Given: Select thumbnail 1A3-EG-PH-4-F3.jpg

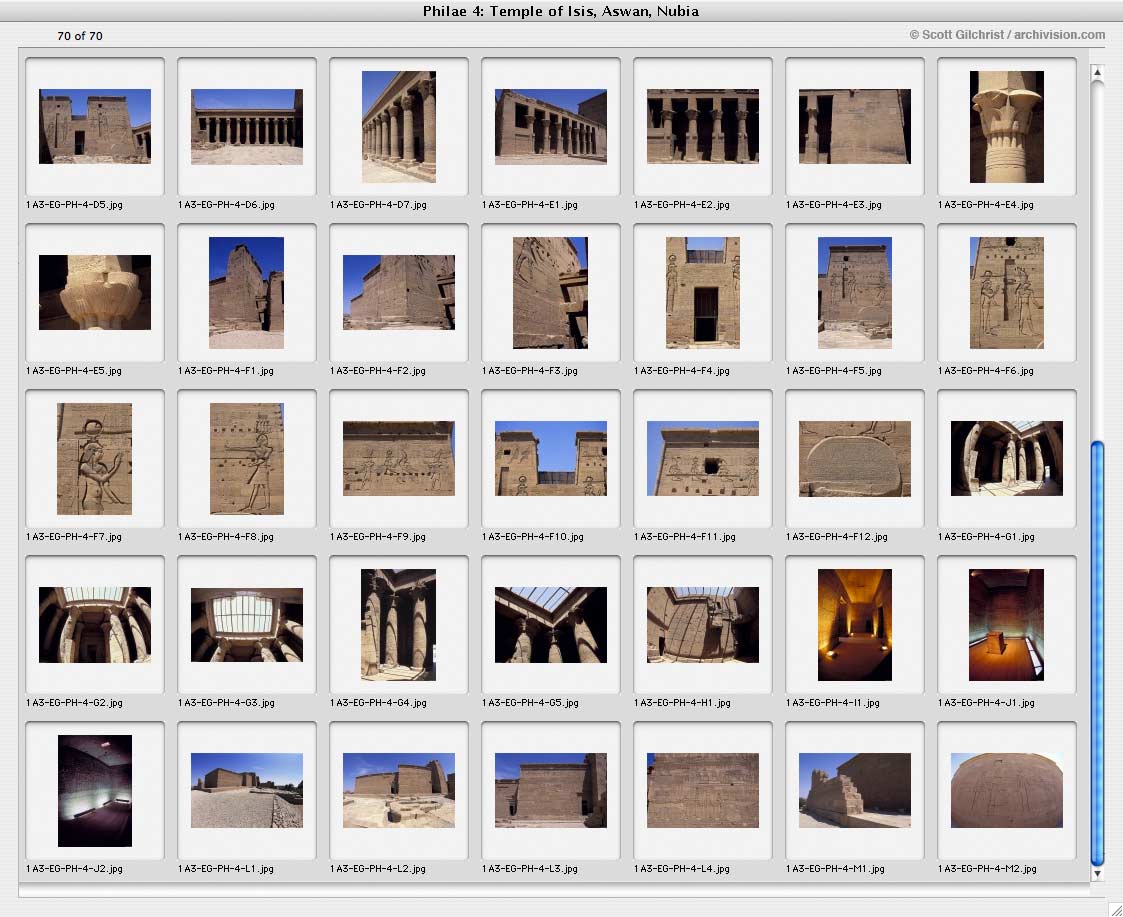Looking at the screenshot, I should pos(551,292).
